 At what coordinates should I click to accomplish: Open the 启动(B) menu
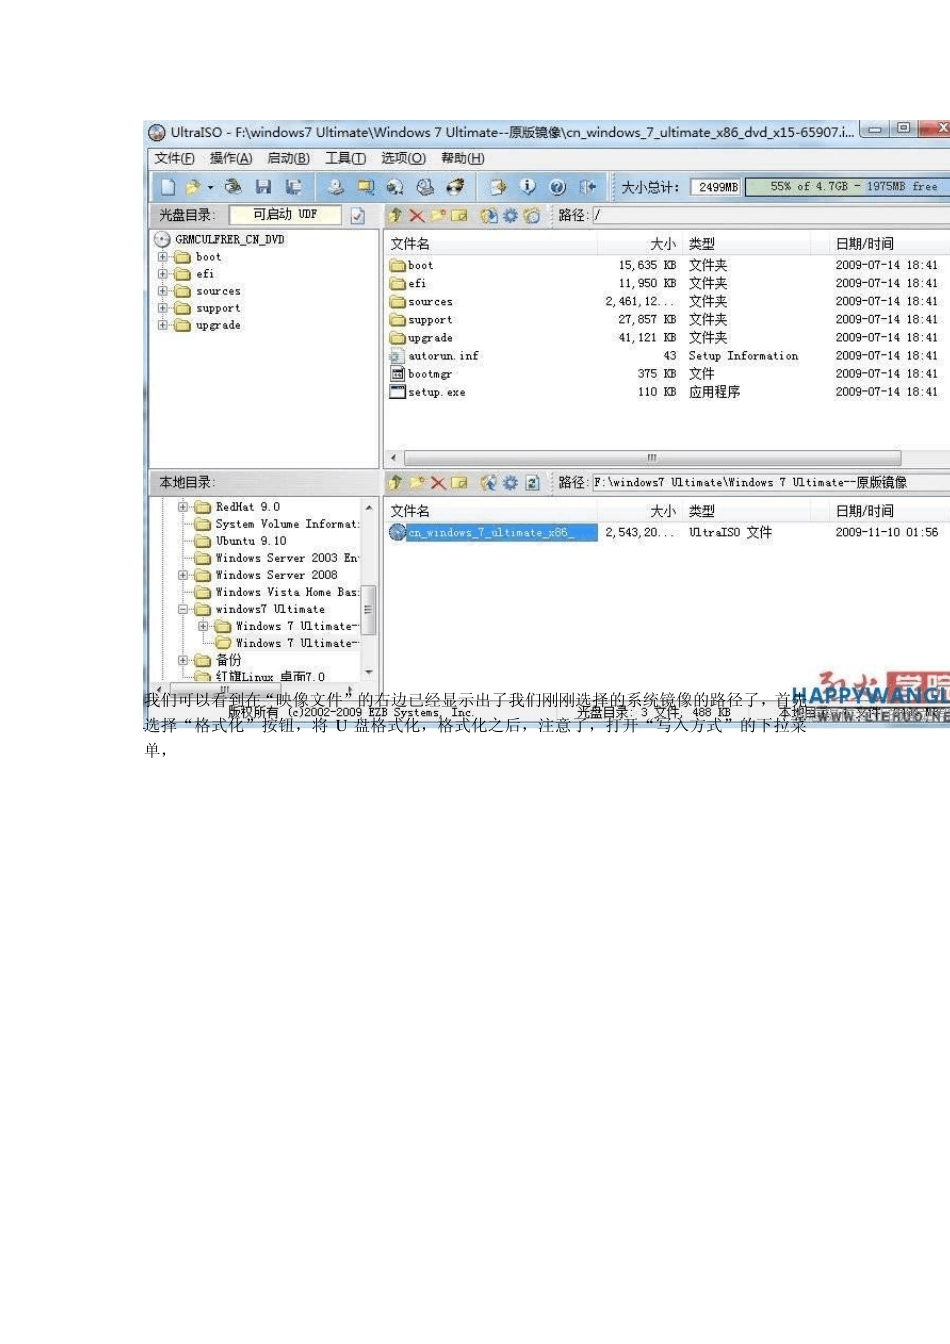tap(288, 158)
